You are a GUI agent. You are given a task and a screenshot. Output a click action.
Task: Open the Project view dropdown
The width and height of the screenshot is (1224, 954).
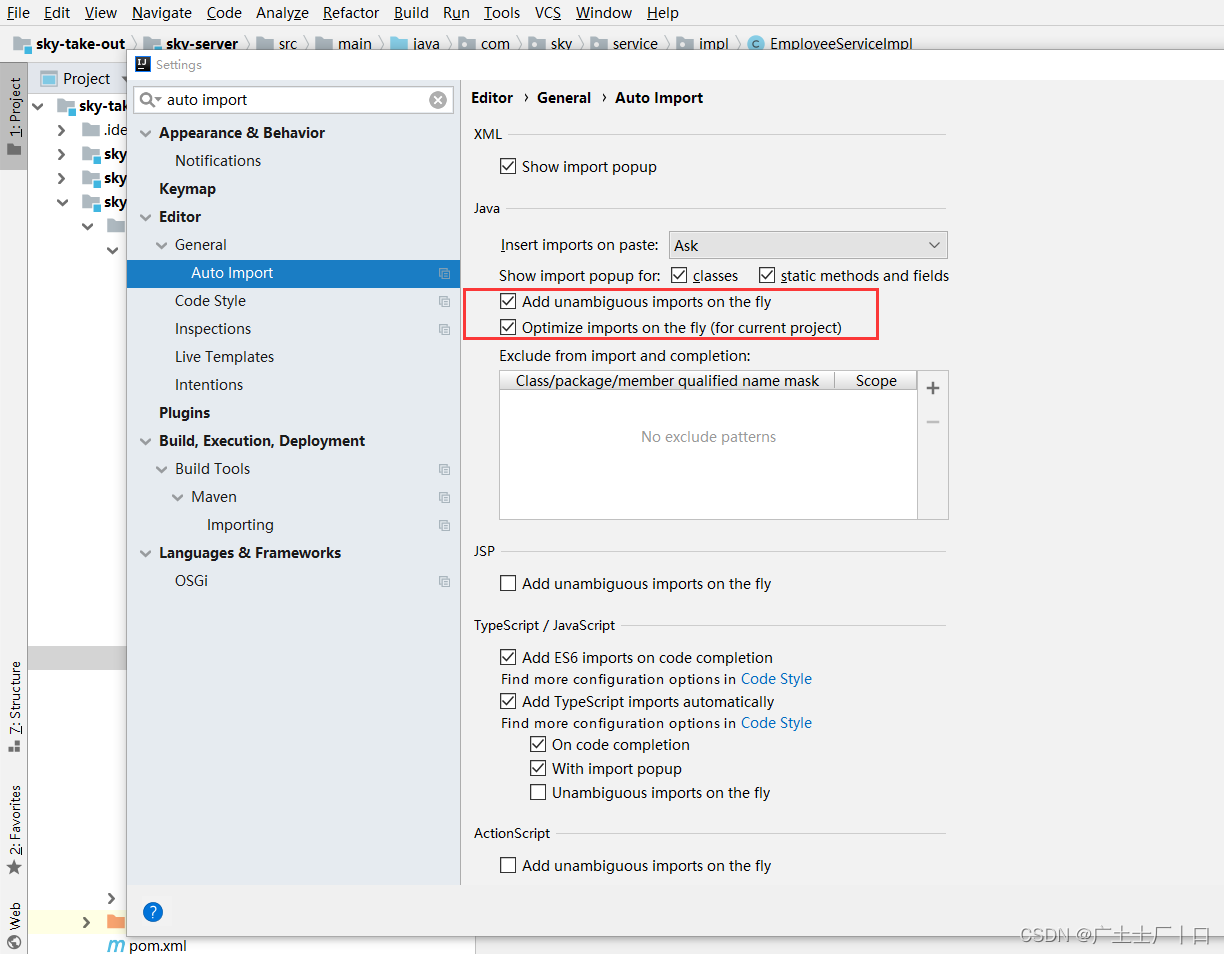click(85, 79)
